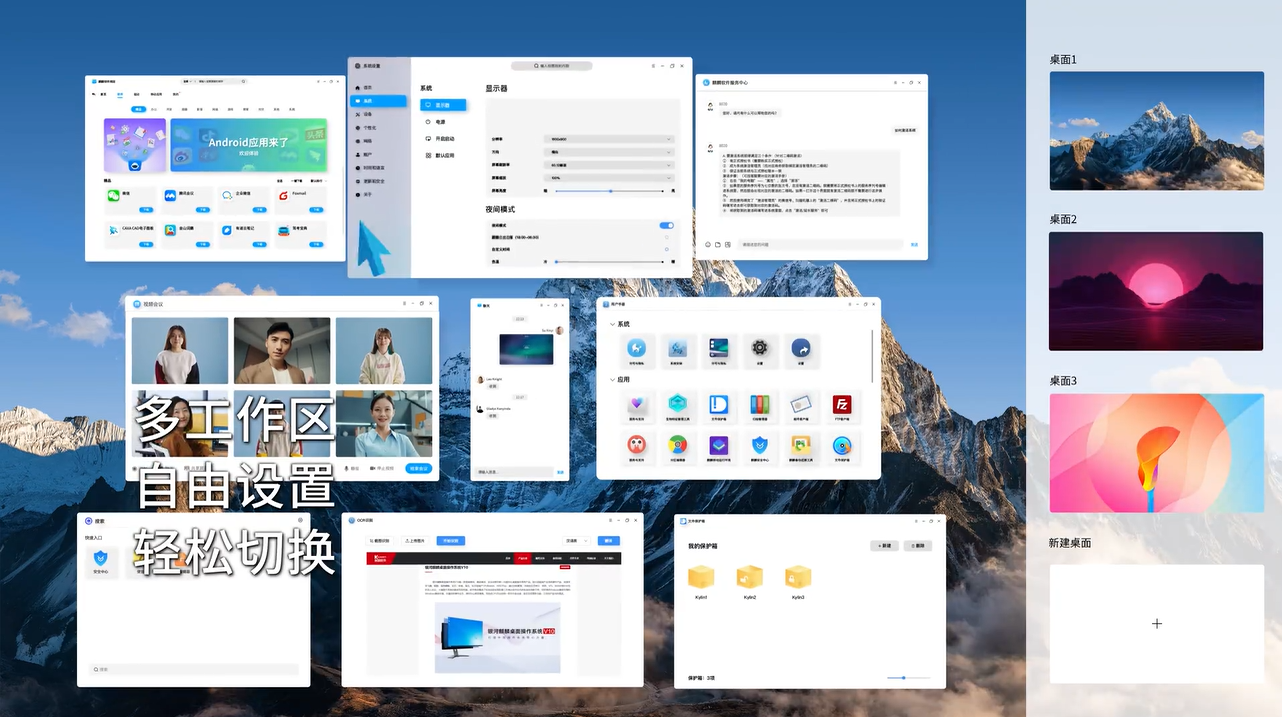Viewport: 1282px width, 717px height.
Task: Select 显示器 in the settings system menu
Action: [x=443, y=105]
